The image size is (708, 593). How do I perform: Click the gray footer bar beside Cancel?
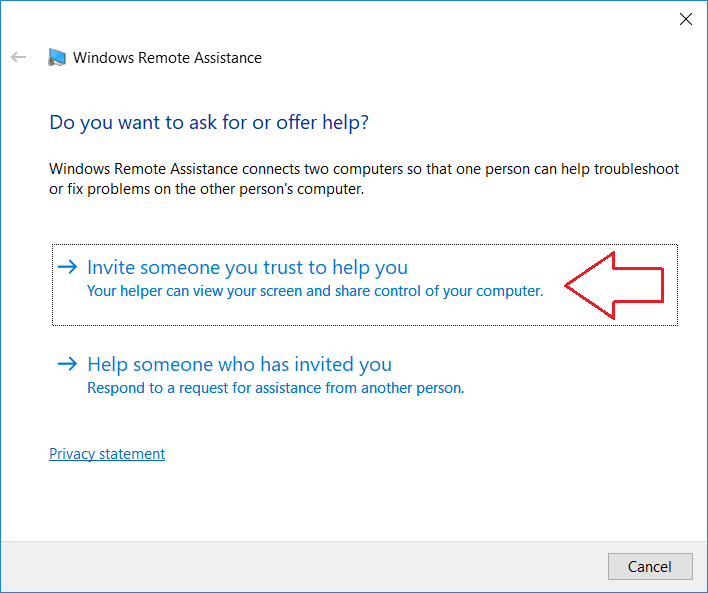click(303, 567)
